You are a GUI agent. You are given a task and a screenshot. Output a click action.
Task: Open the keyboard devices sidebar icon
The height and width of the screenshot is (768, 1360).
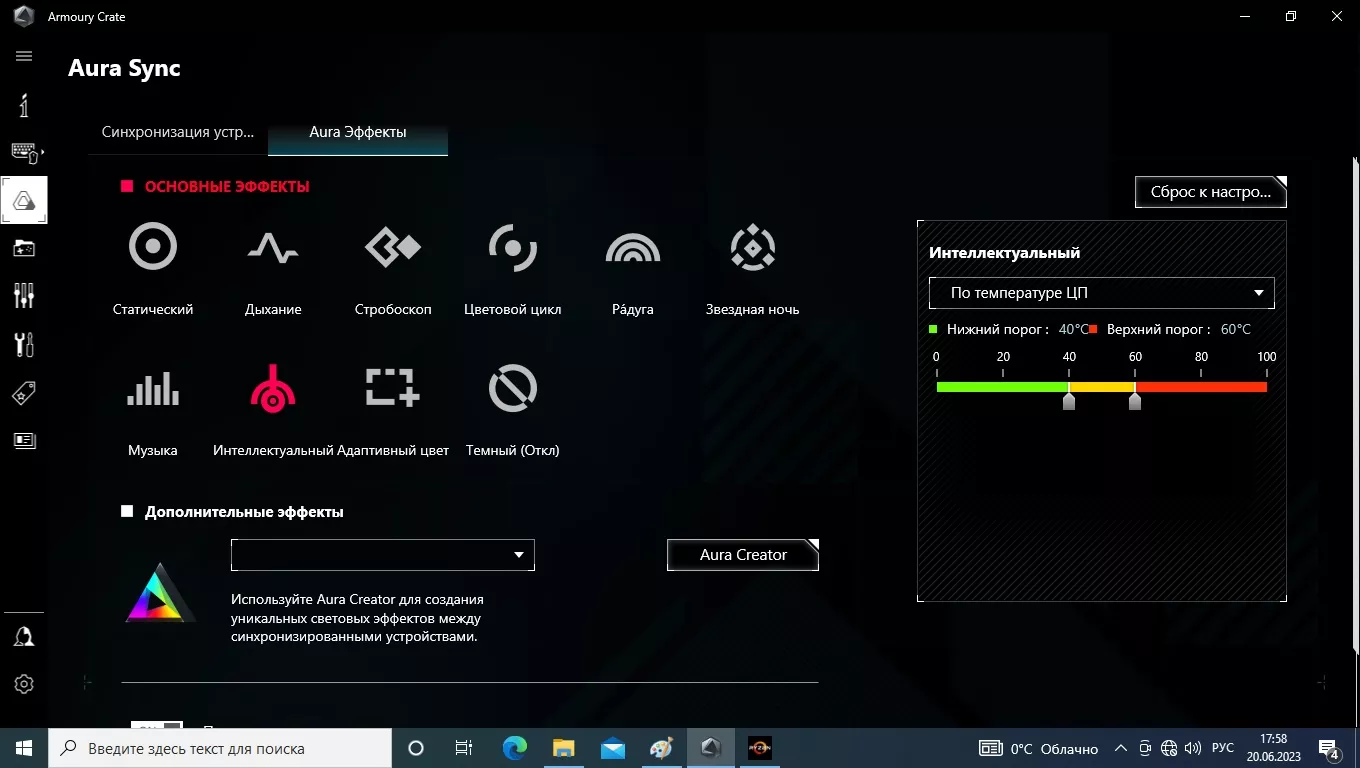[24, 152]
